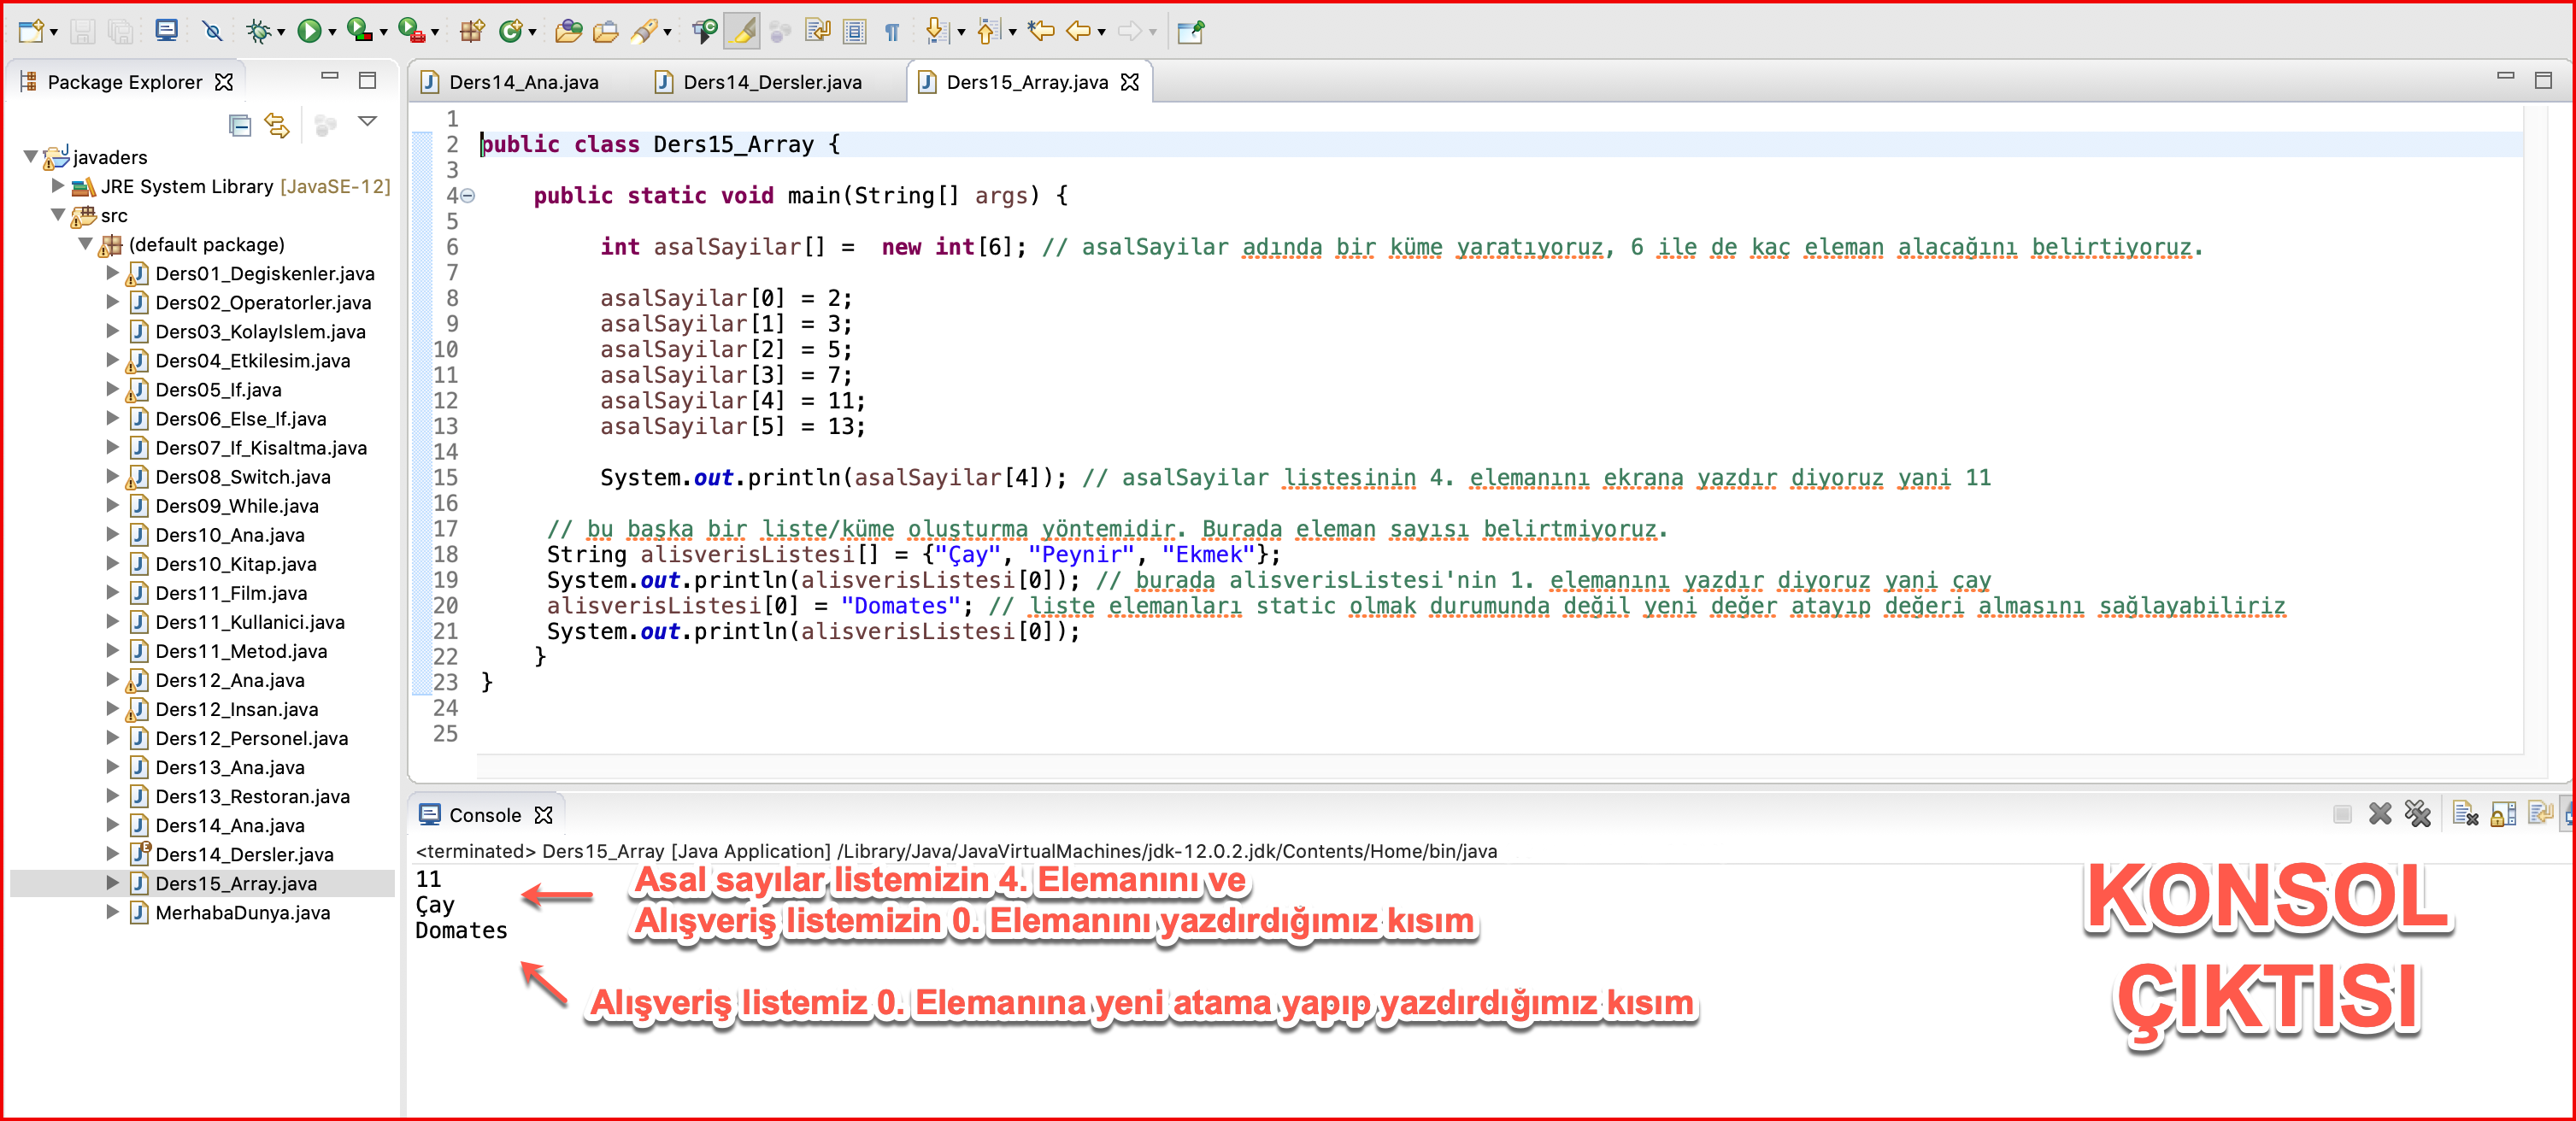The width and height of the screenshot is (2576, 1121).
Task: Collapse main method fold marker
Action: (x=468, y=196)
